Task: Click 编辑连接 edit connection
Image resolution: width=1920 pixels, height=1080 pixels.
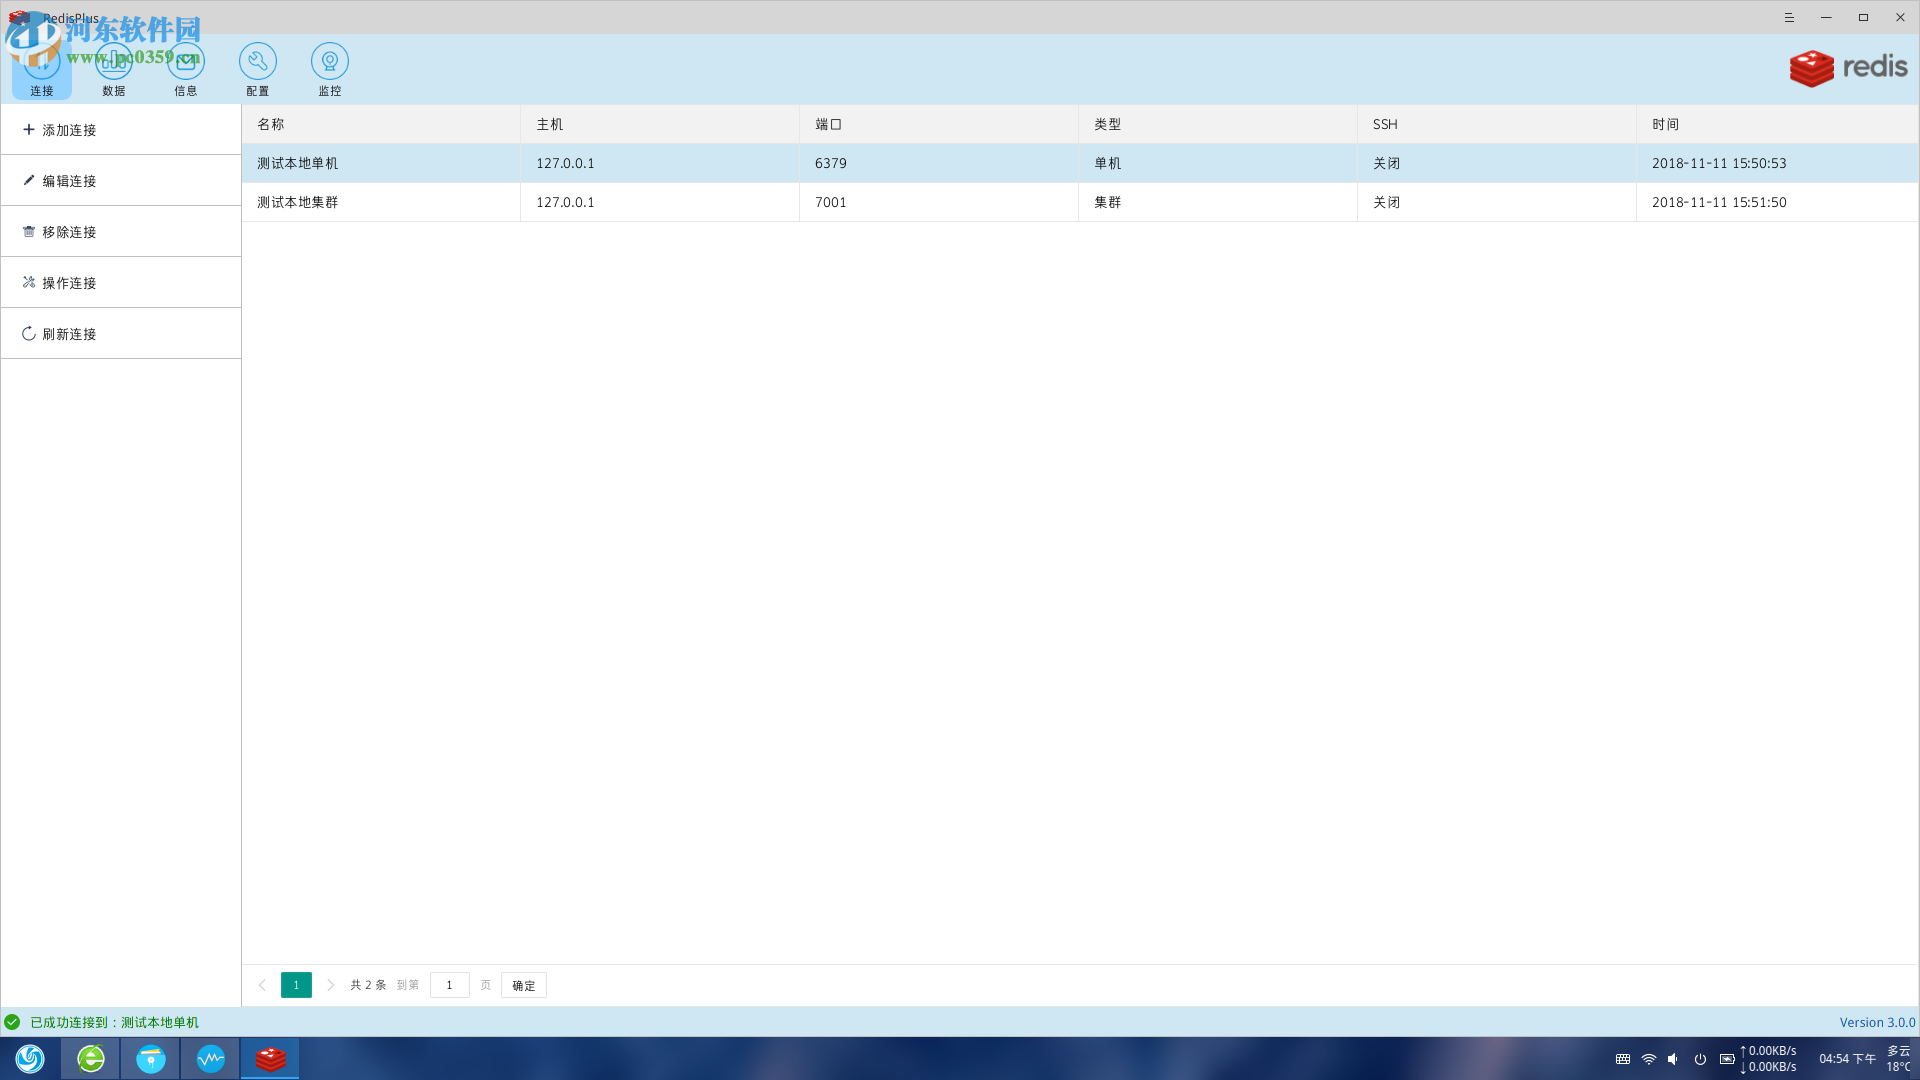Action: (x=69, y=181)
